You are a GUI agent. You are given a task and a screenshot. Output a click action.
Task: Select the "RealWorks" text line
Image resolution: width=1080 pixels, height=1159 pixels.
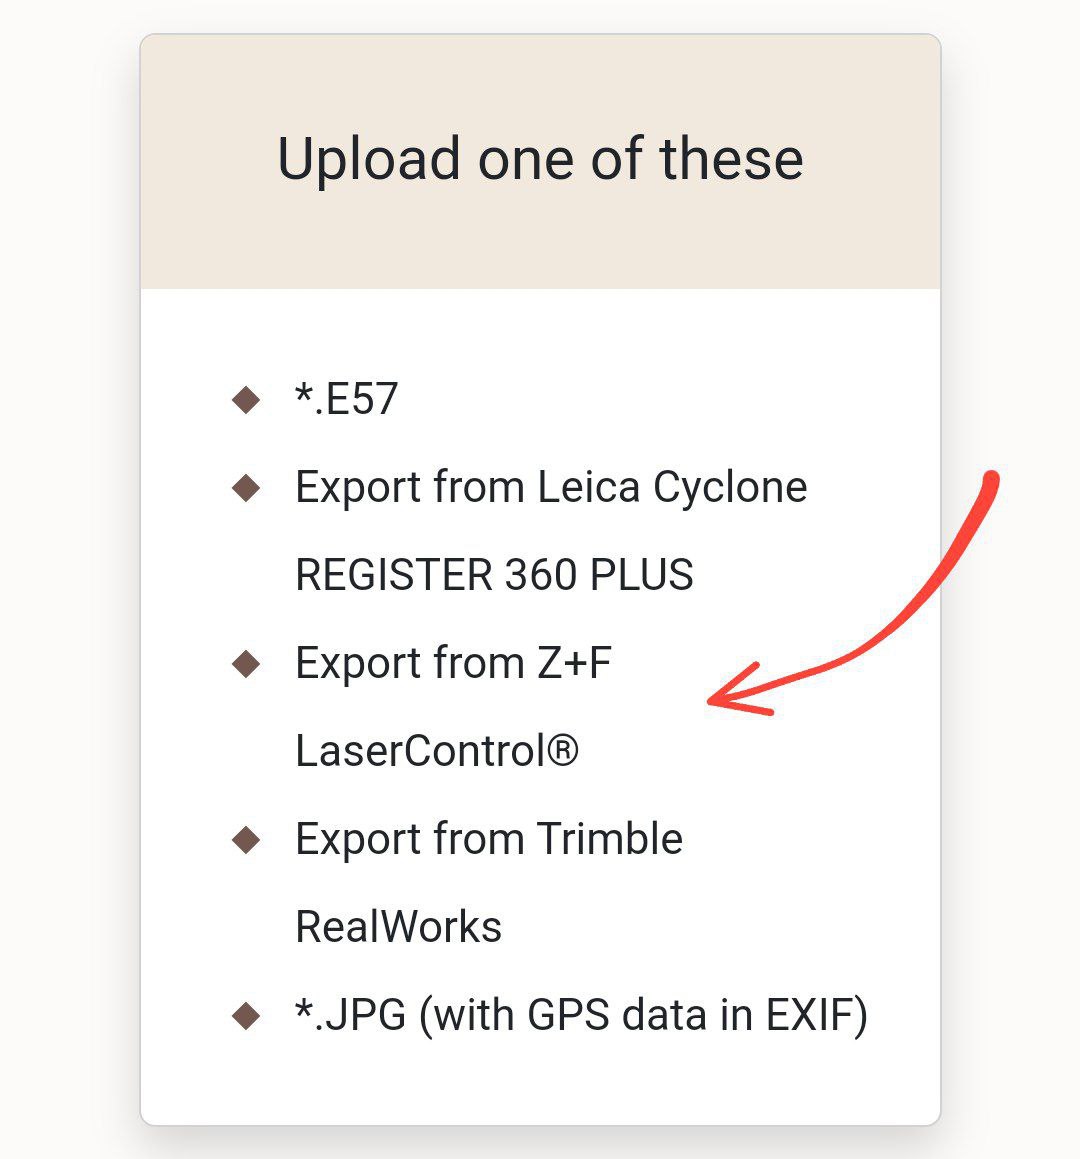coord(398,928)
